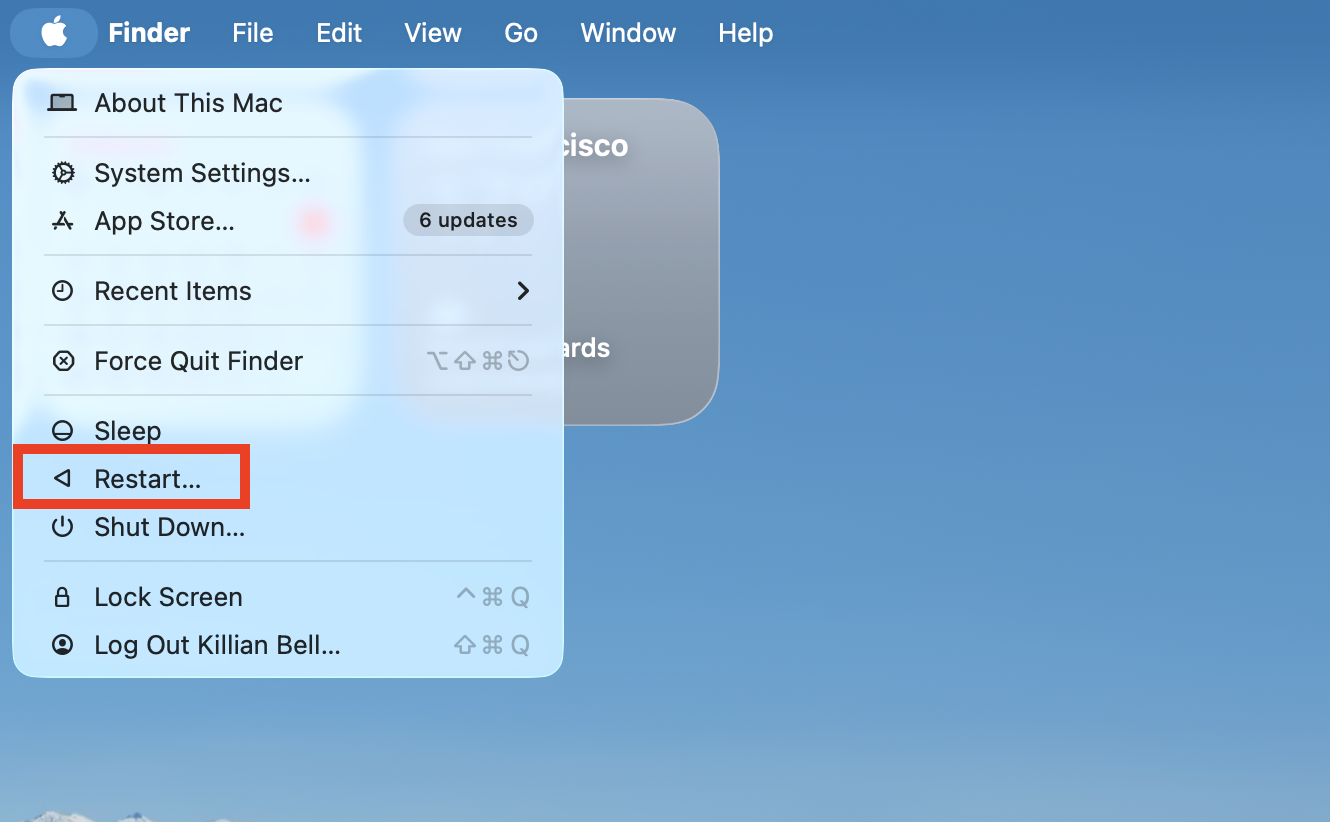Click the Log Out user profile icon
The image size is (1330, 822).
(62, 645)
